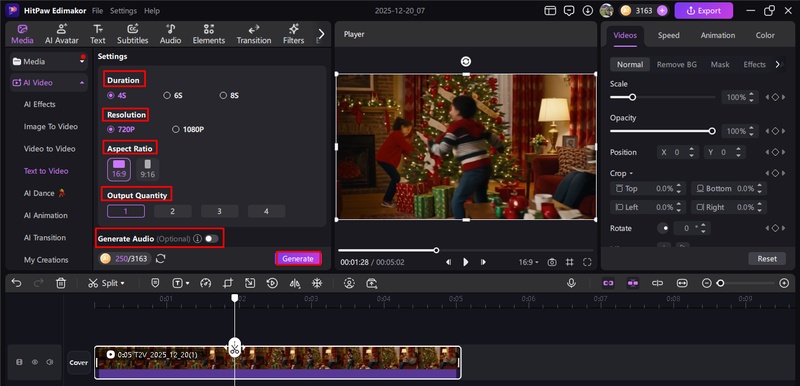Viewport: 800px width, 386px height.
Task: Adjust the Scale slider
Action: click(x=663, y=97)
